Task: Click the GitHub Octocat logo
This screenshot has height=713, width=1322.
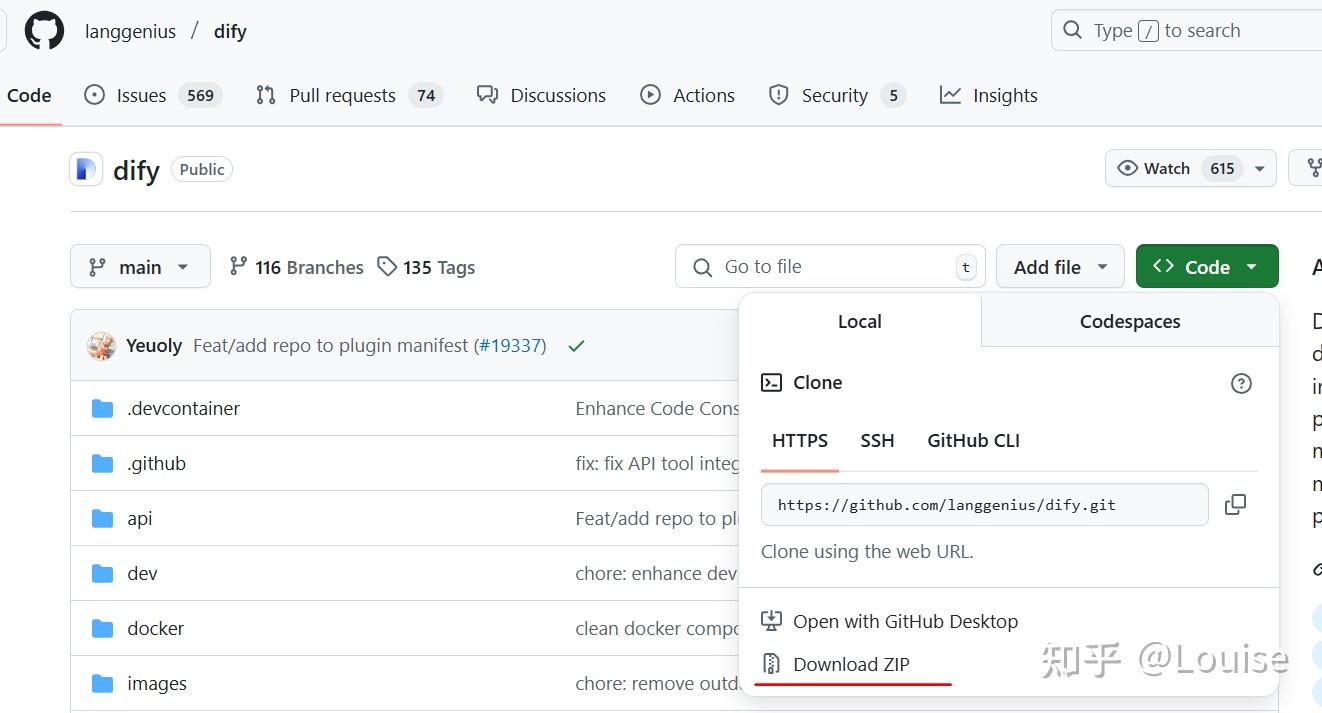Action: tap(44, 31)
